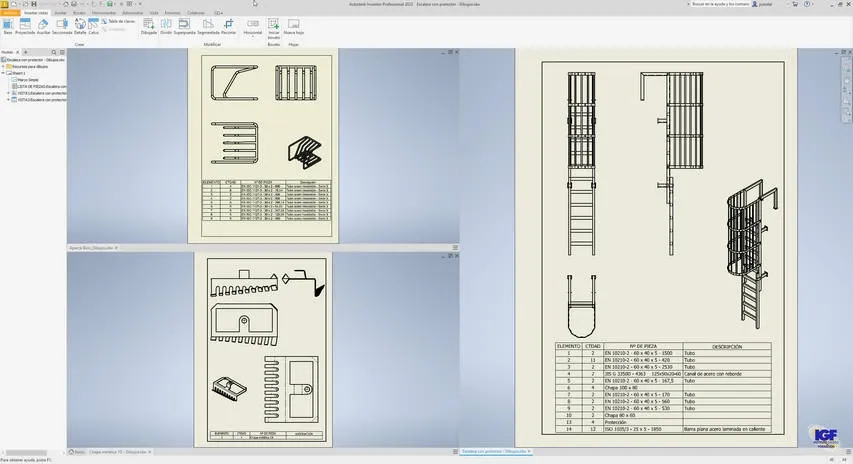Open the orange Archivo file tab
This screenshot has width=853, height=464.
[10, 13]
